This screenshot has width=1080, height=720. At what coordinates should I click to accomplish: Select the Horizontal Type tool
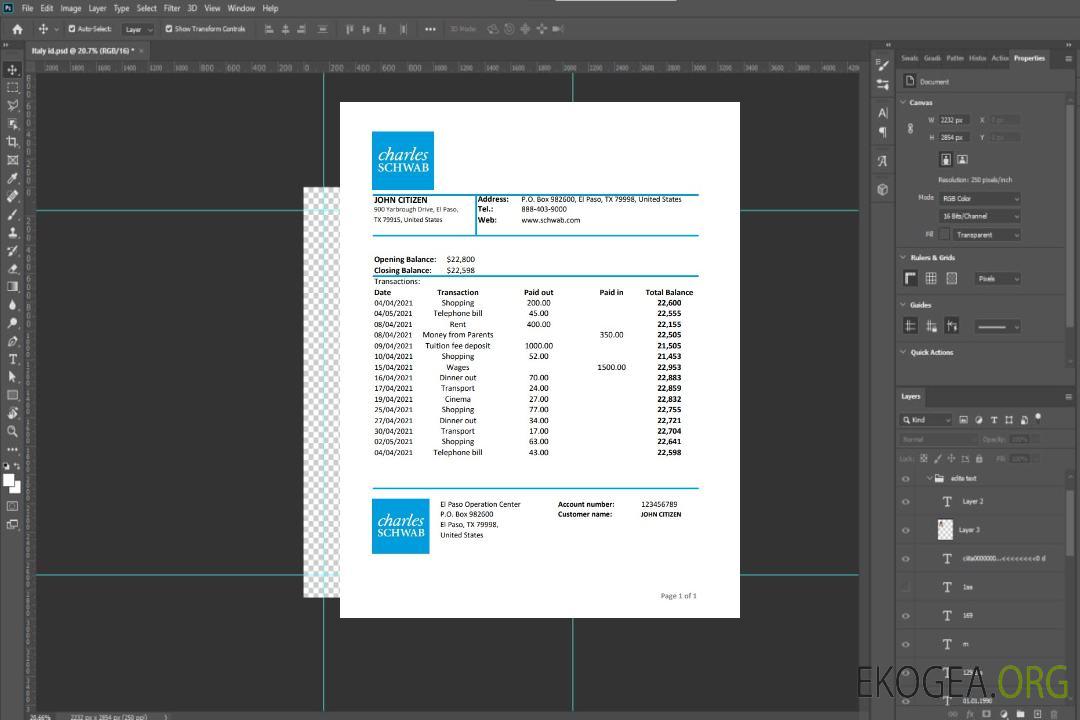pyautogui.click(x=12, y=359)
